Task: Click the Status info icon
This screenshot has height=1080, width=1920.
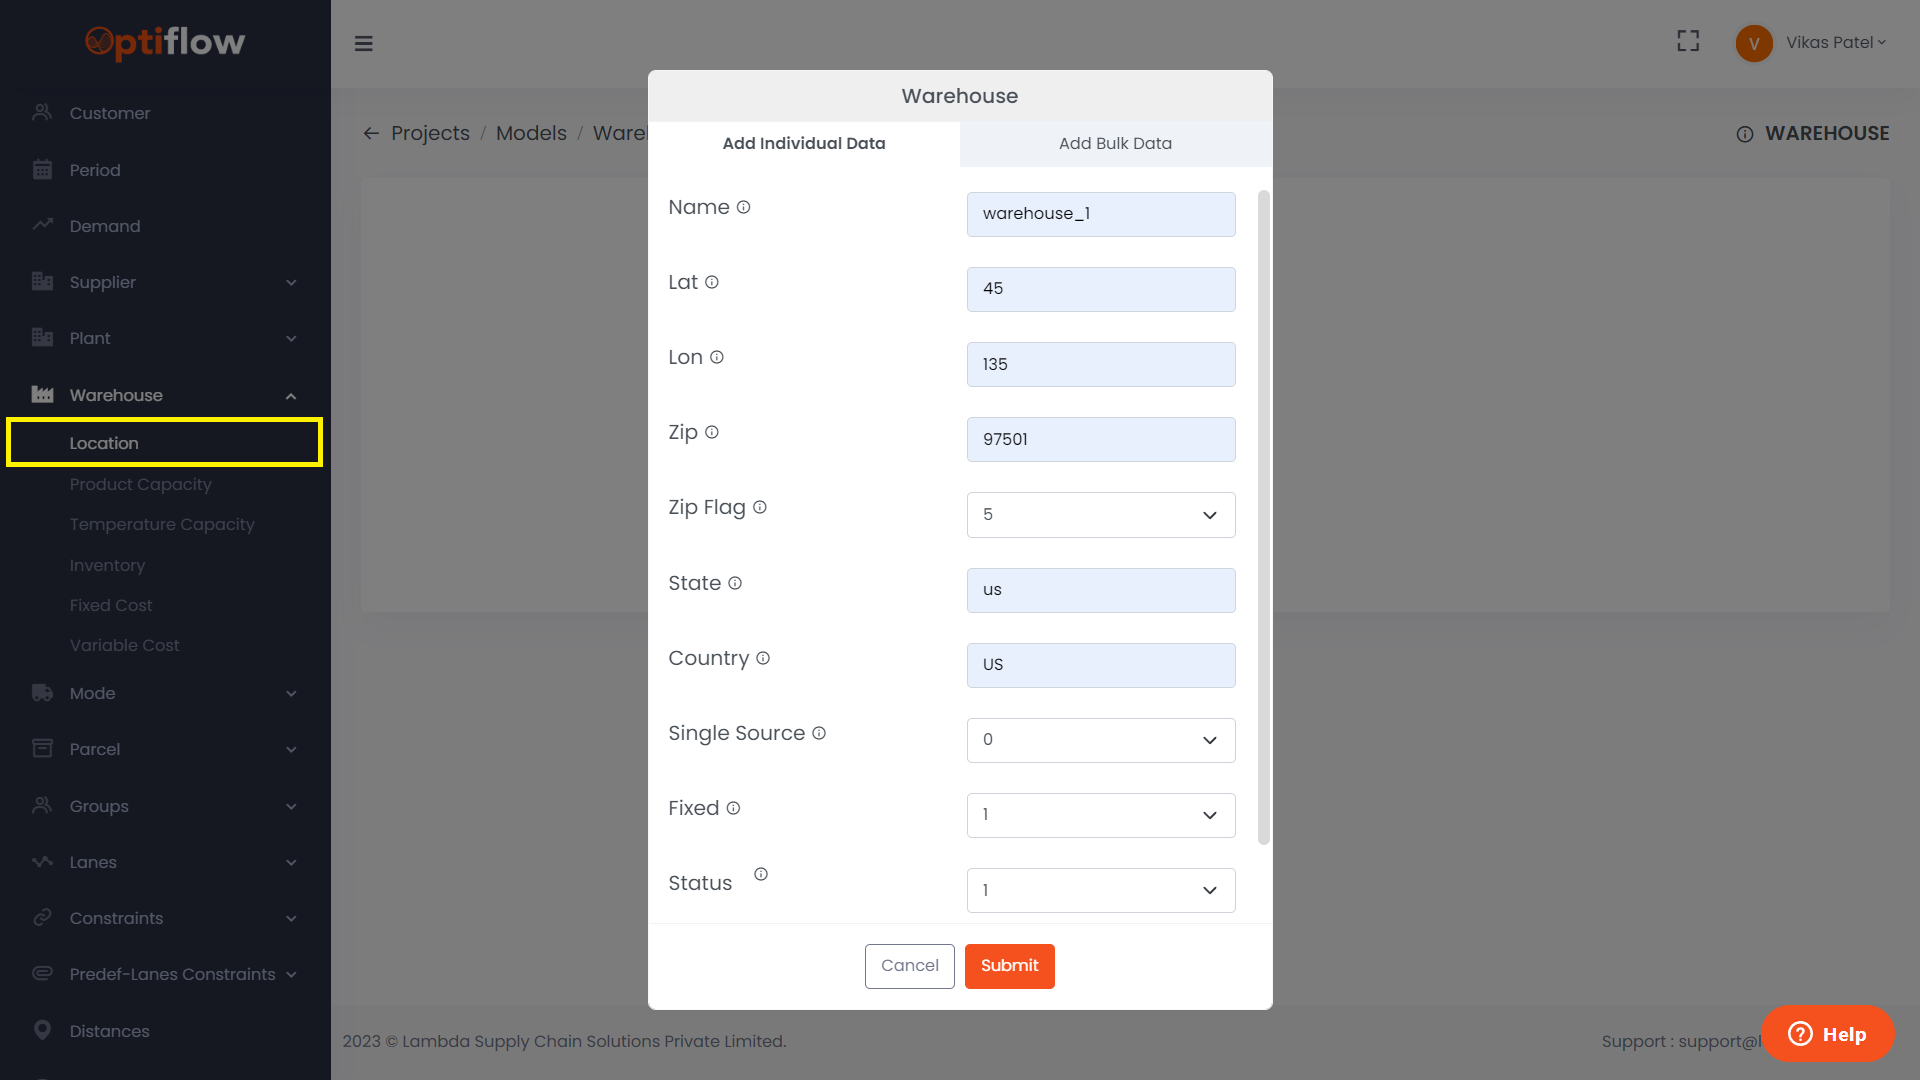Action: (761, 874)
